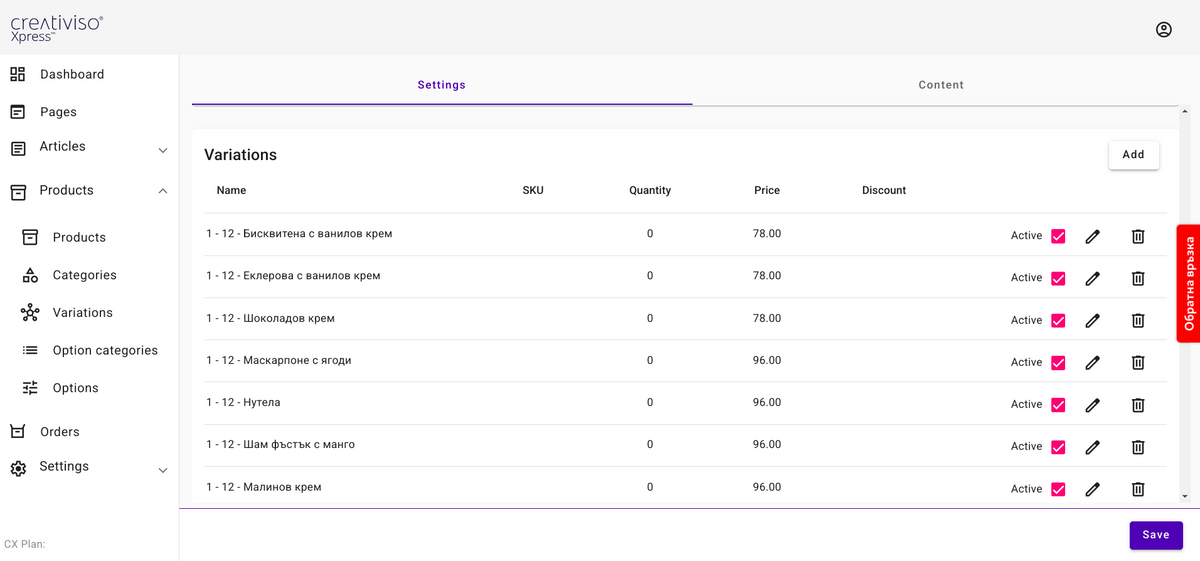The height and width of the screenshot is (561, 1200).
Task: Go to the Products submenu item
Action: tap(79, 237)
